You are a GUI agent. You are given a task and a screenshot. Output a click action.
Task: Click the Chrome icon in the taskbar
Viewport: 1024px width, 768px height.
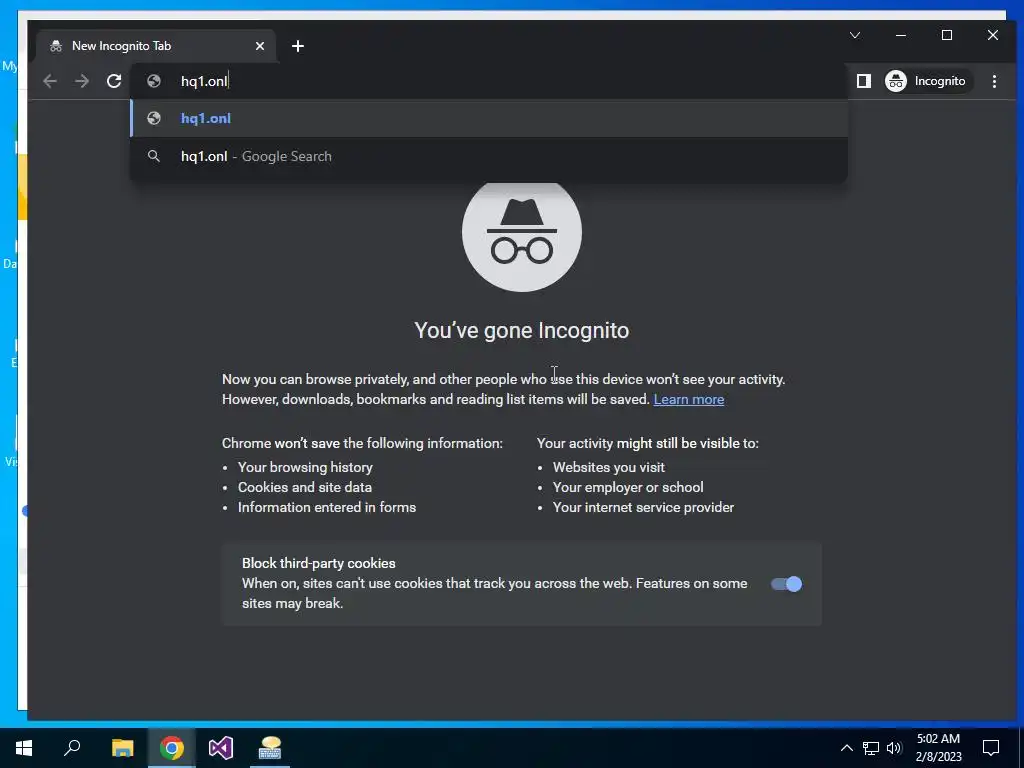tap(172, 748)
